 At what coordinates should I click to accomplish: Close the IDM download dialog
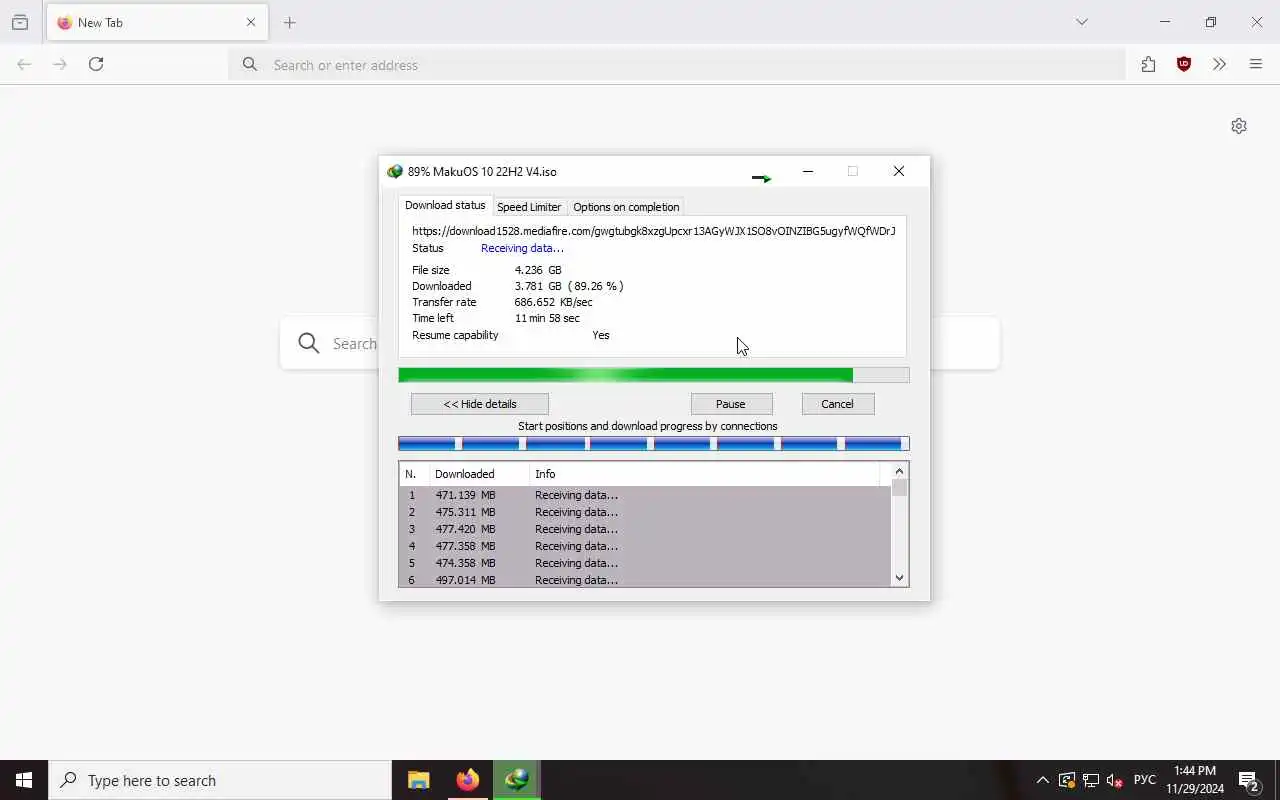point(899,171)
